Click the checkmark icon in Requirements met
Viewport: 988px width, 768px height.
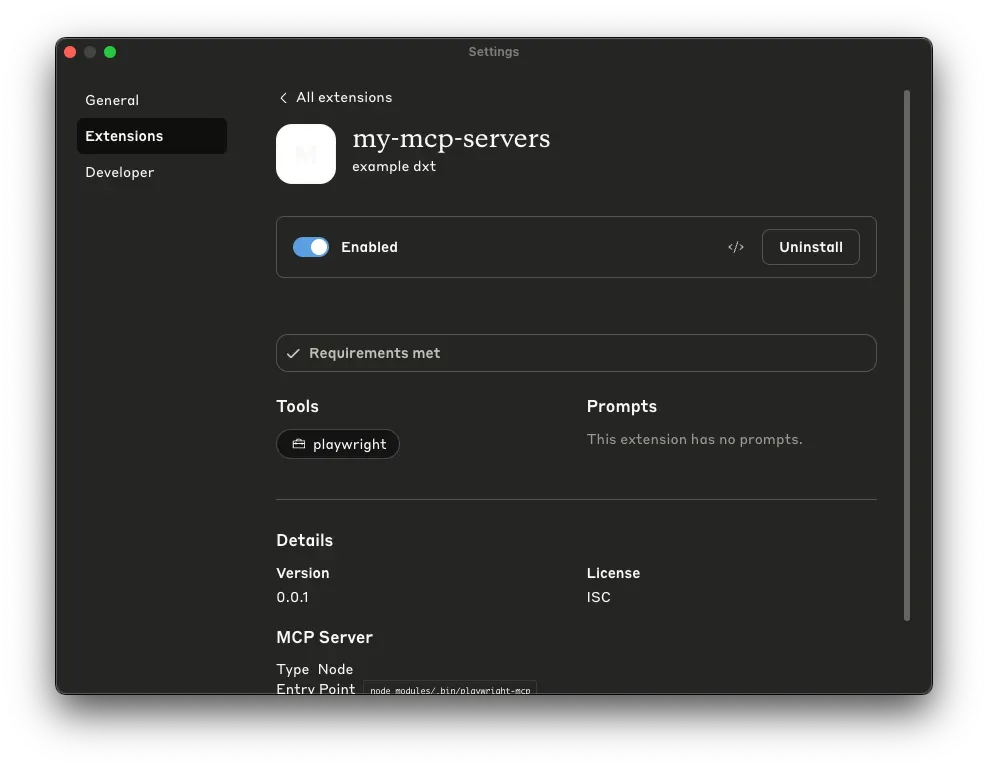293,353
